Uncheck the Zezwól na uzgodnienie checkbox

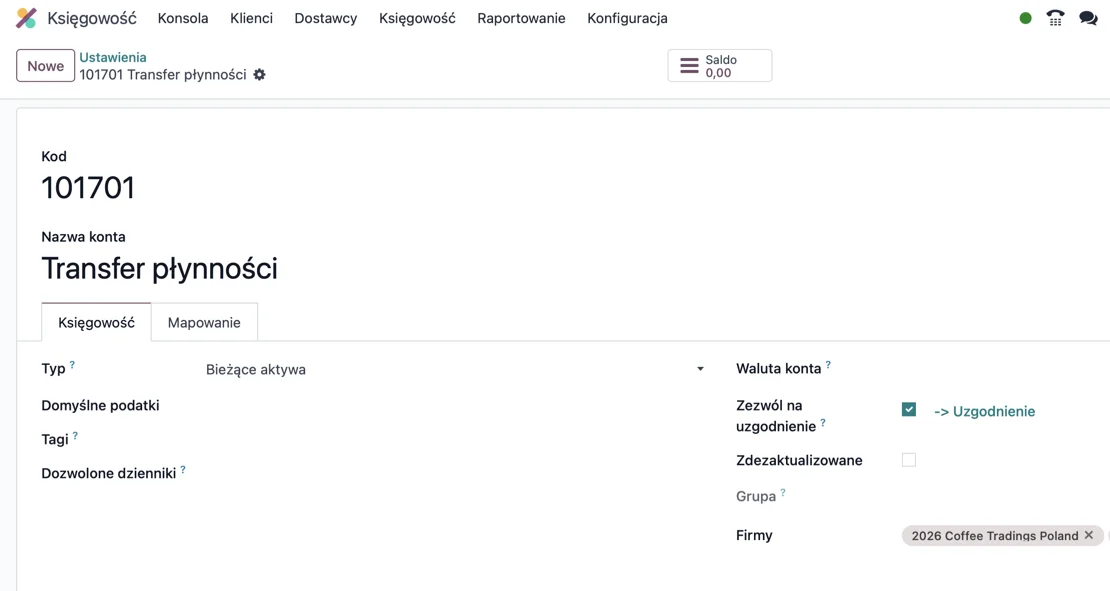(909, 410)
